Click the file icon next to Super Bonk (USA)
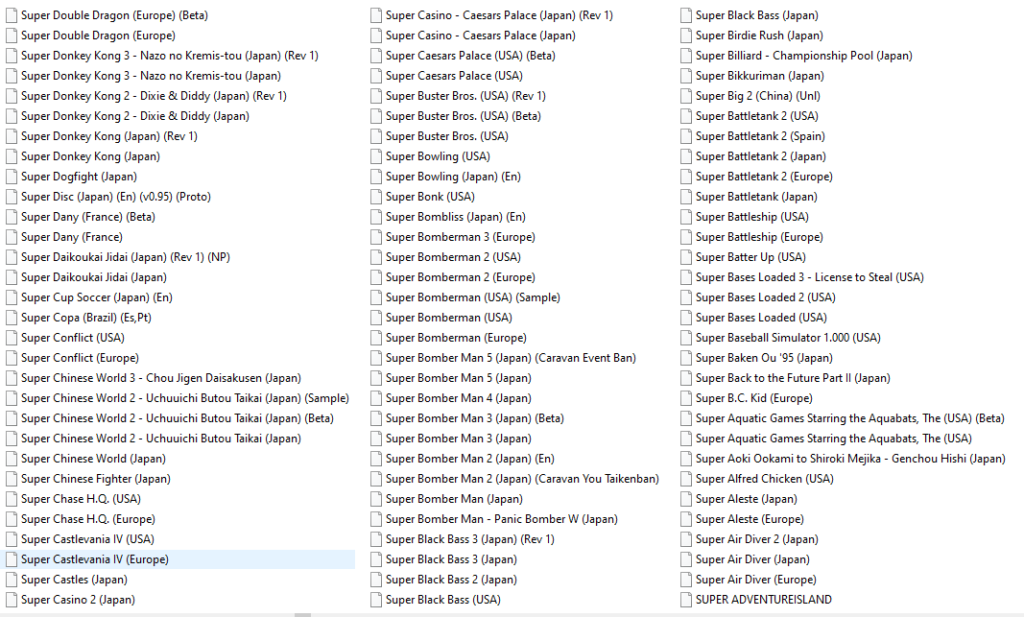Viewport: 1024px width, 617px height. coord(376,197)
